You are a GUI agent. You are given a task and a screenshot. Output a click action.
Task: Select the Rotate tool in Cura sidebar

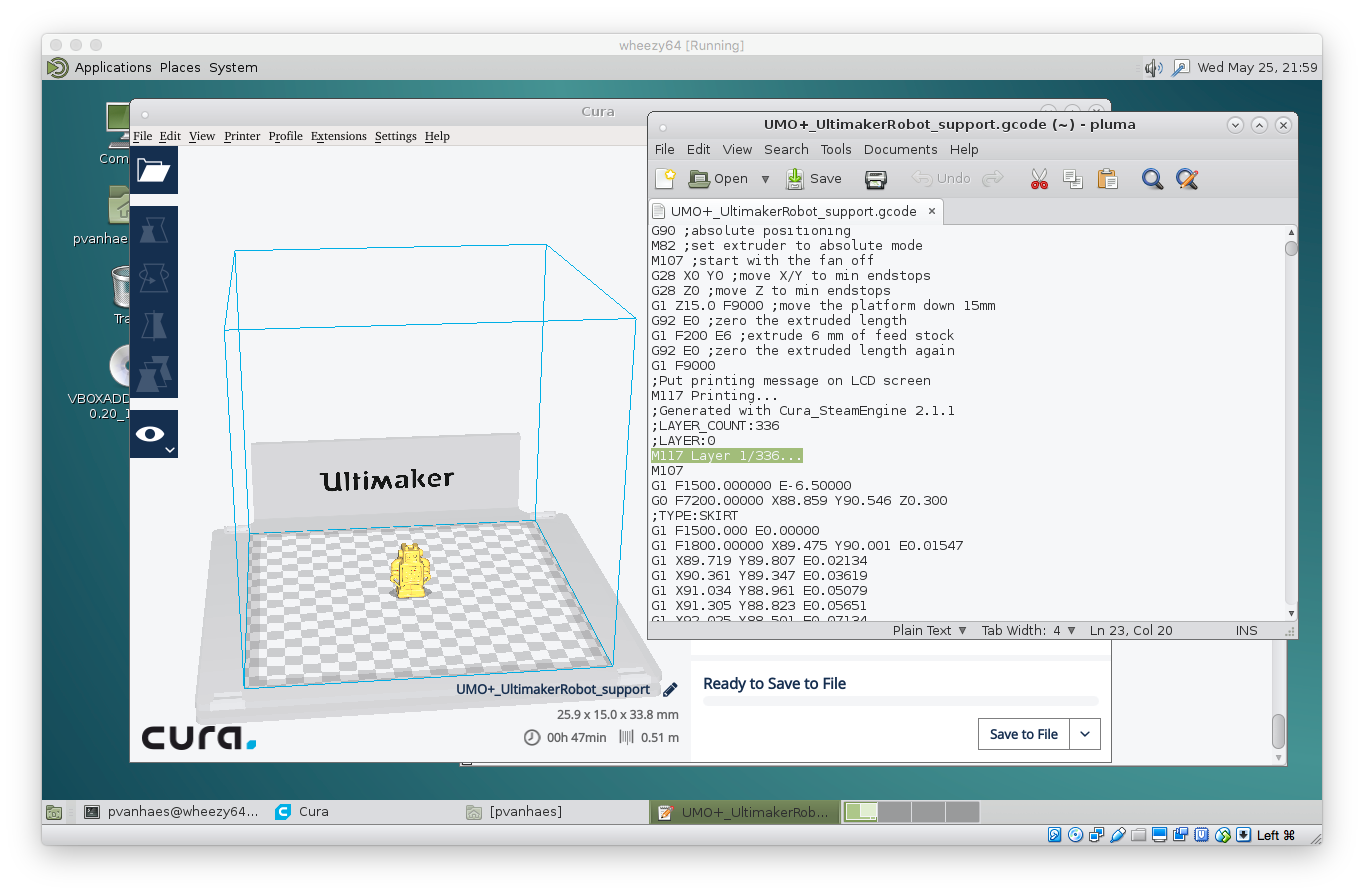pyautogui.click(x=153, y=279)
